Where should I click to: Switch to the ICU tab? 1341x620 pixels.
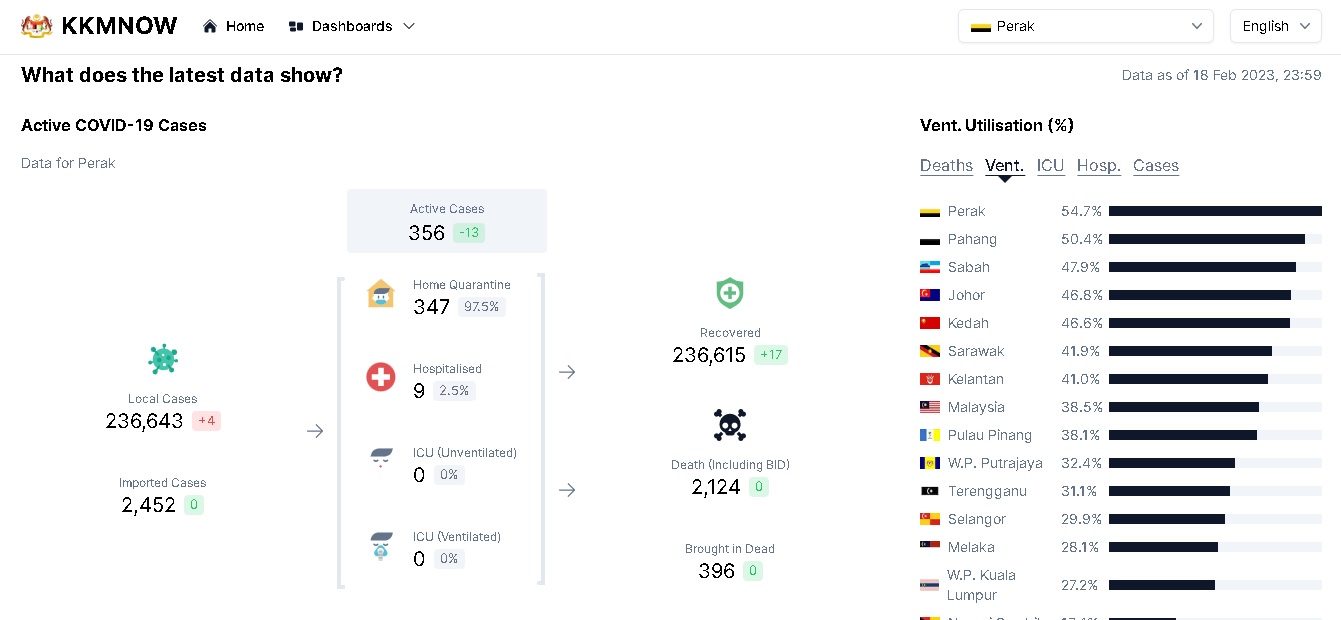click(x=1050, y=166)
